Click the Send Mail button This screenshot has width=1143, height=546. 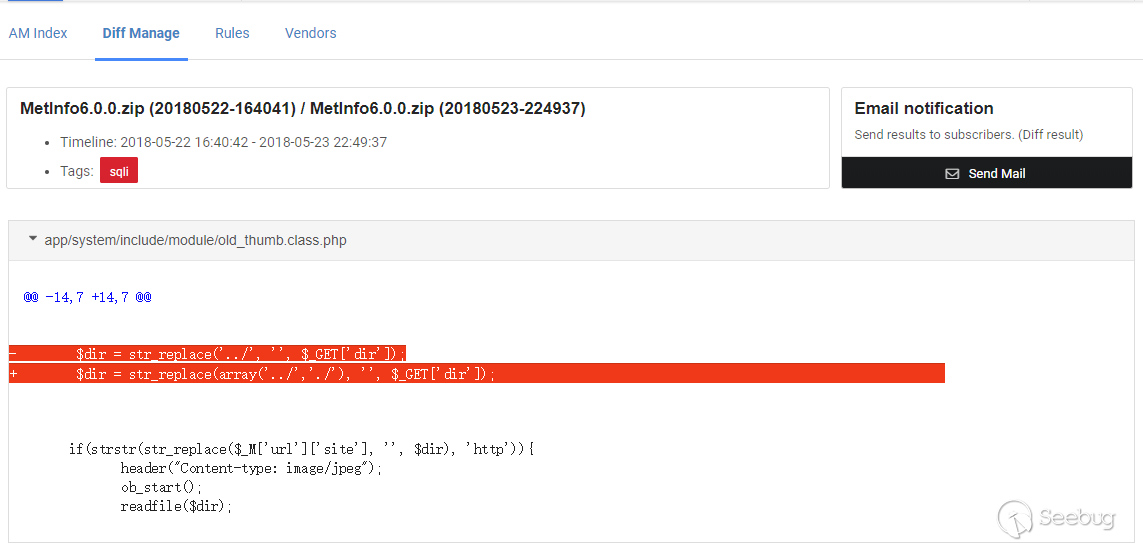[986, 173]
